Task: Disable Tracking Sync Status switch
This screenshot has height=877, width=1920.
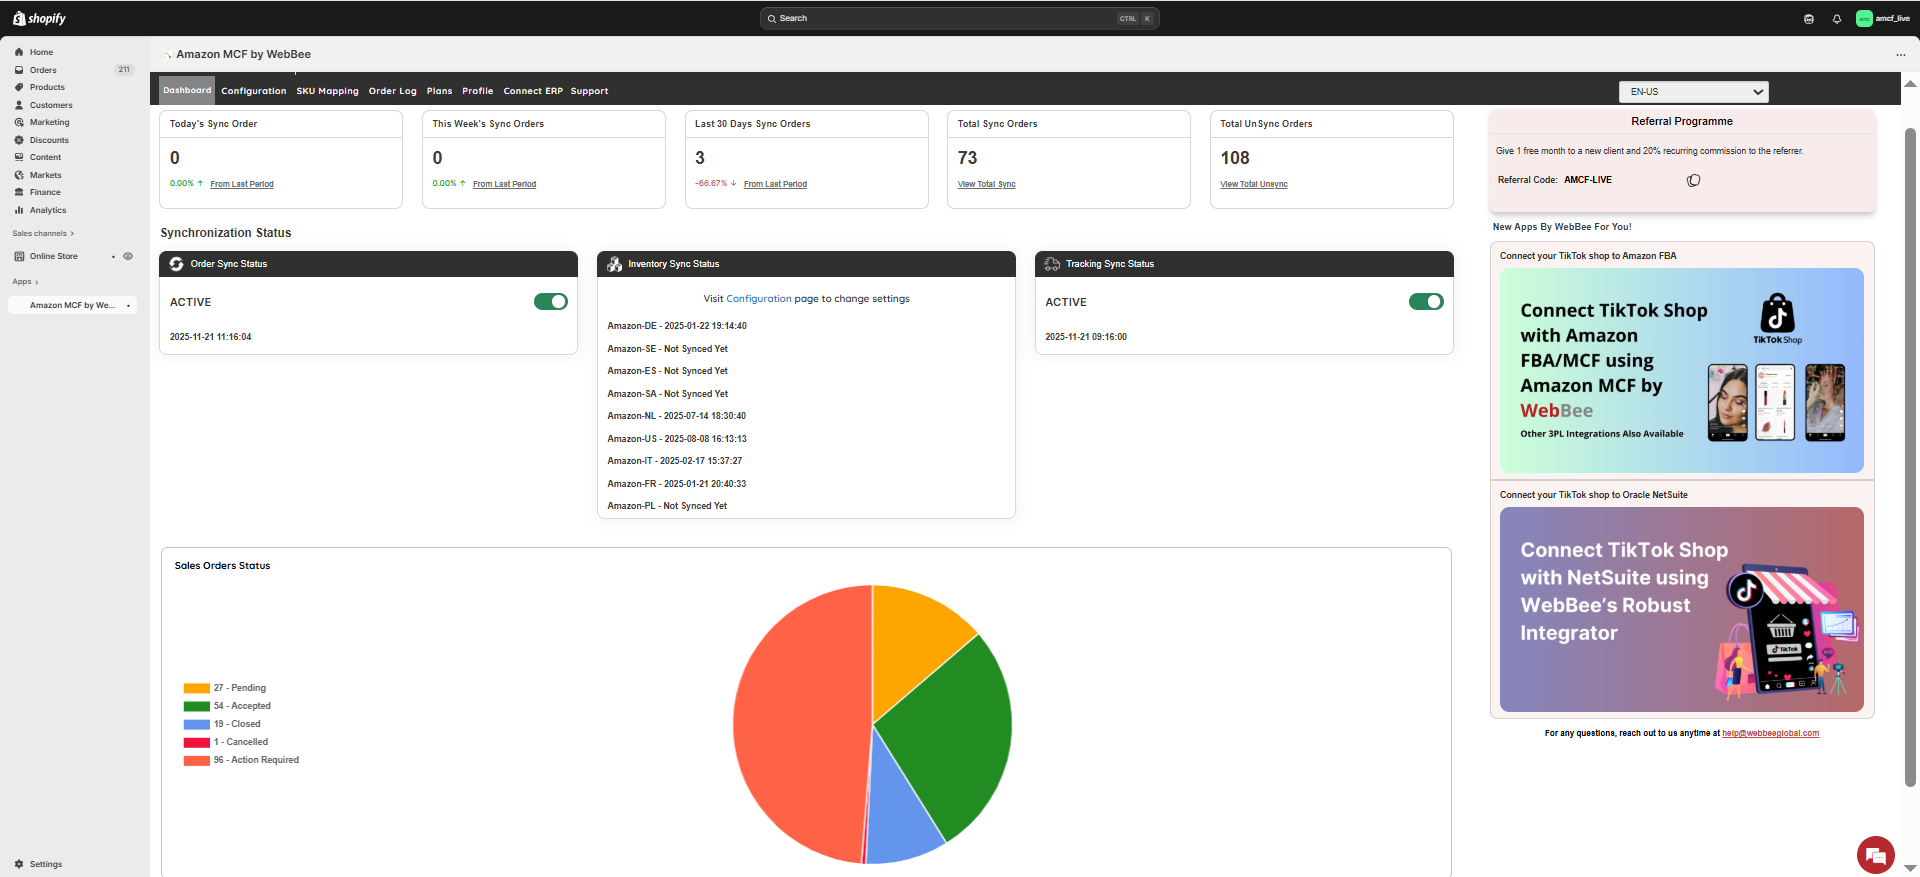Action: pos(1425,302)
